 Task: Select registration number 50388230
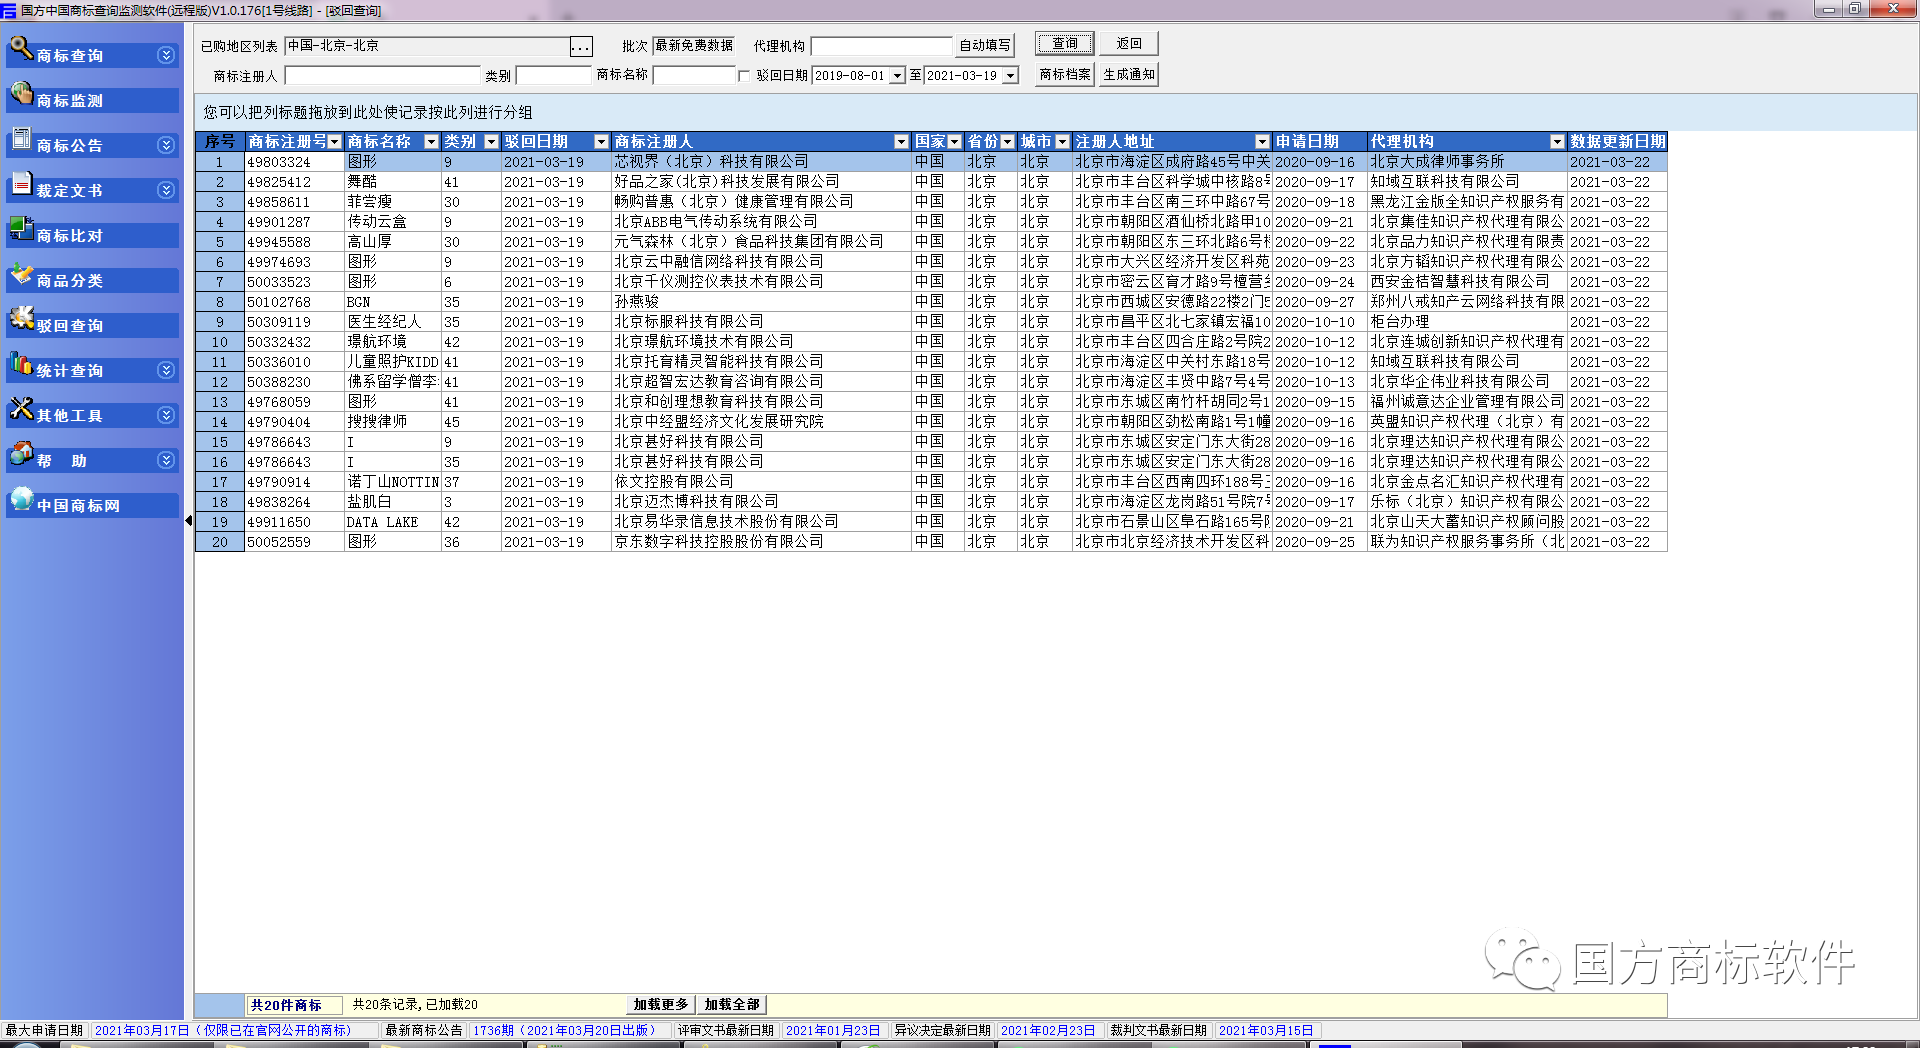point(294,382)
